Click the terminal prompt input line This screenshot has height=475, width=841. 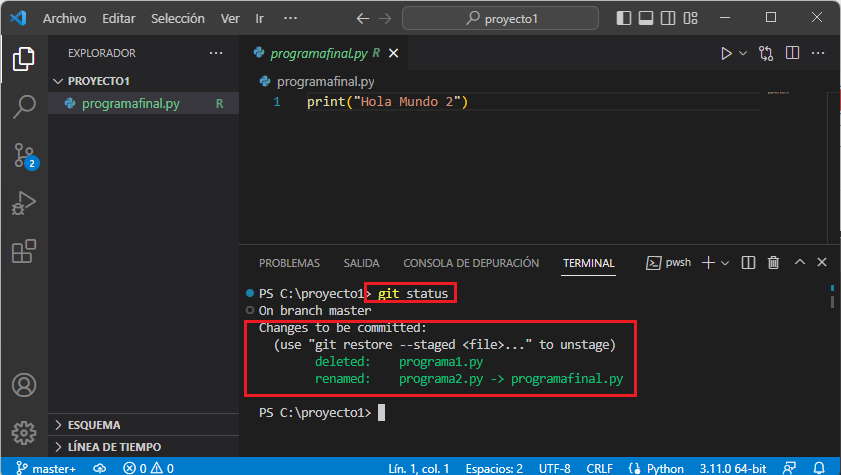(x=322, y=412)
